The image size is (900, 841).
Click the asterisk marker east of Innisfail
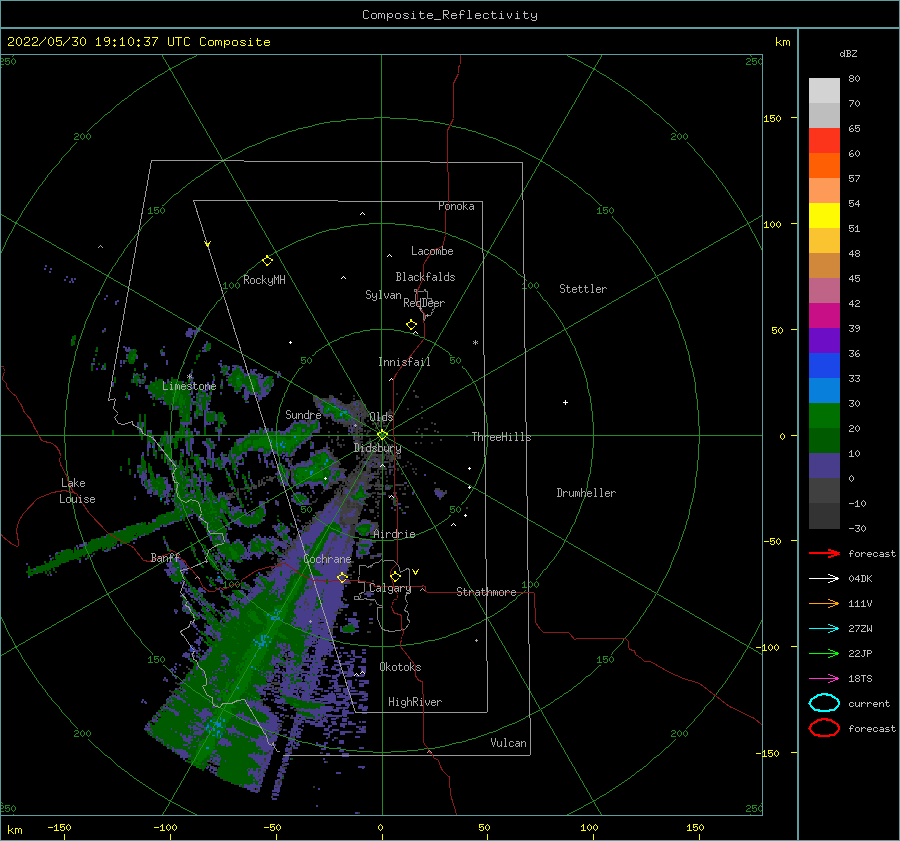[x=475, y=343]
